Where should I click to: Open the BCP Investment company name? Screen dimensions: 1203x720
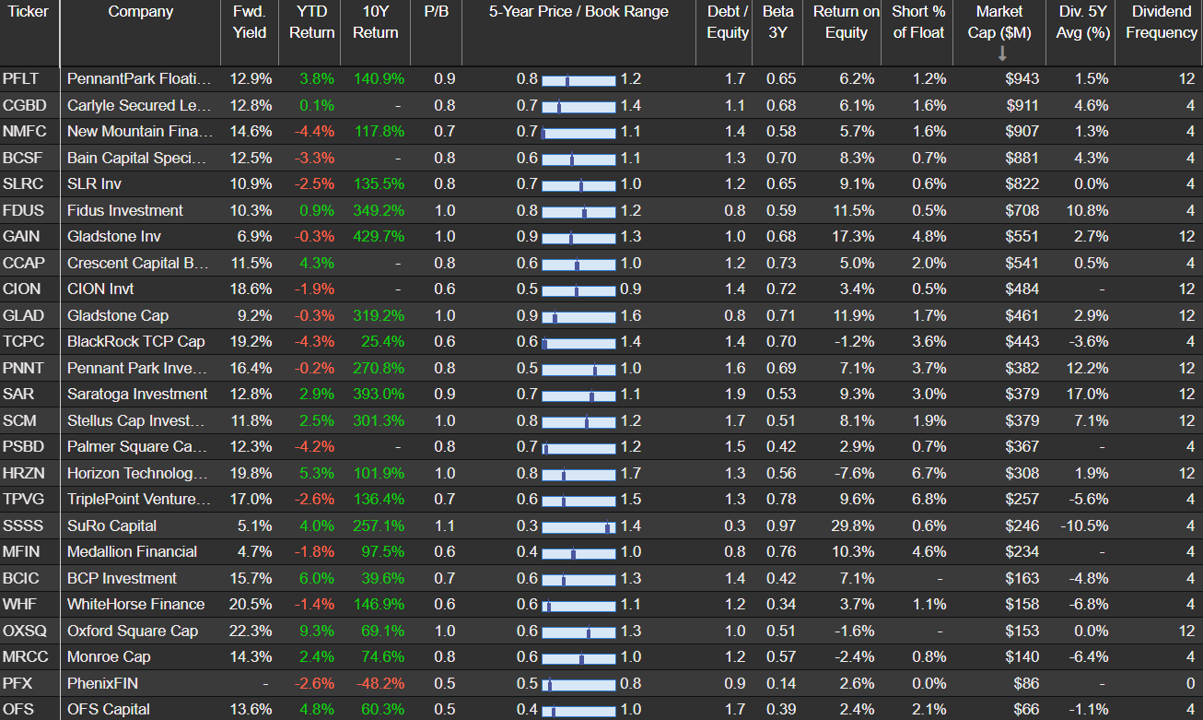pos(122,578)
